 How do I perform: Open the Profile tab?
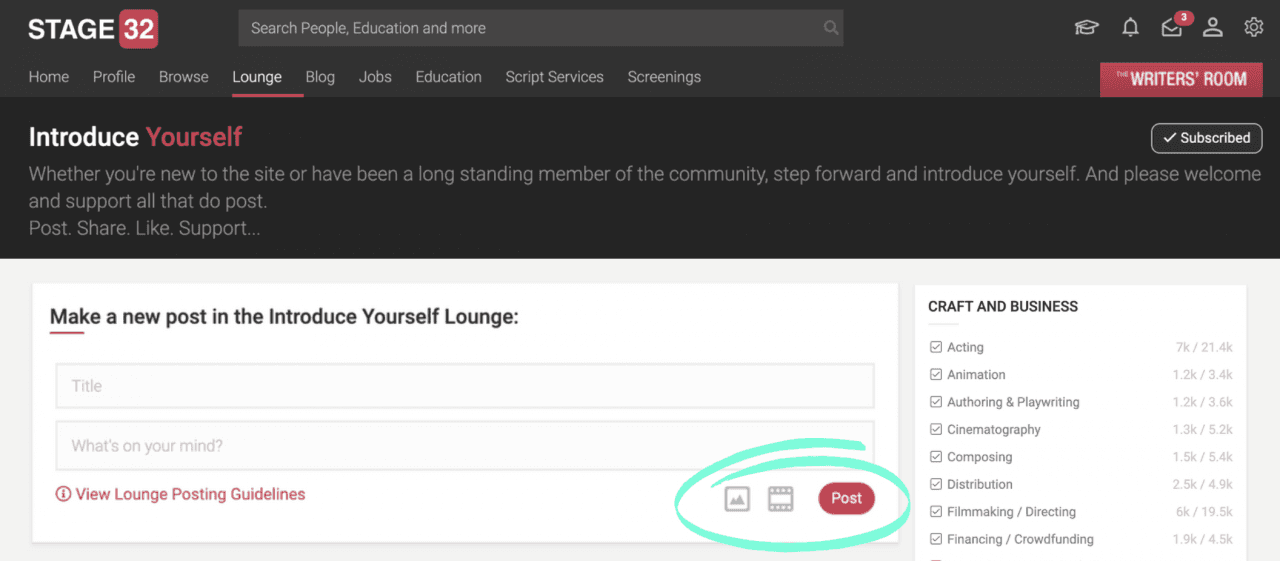click(114, 77)
